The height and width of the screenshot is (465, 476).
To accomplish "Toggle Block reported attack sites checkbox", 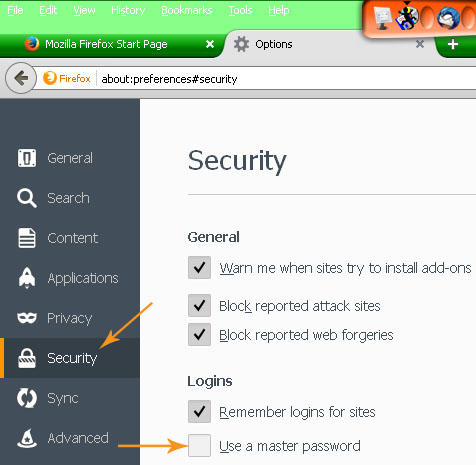I will point(199,305).
